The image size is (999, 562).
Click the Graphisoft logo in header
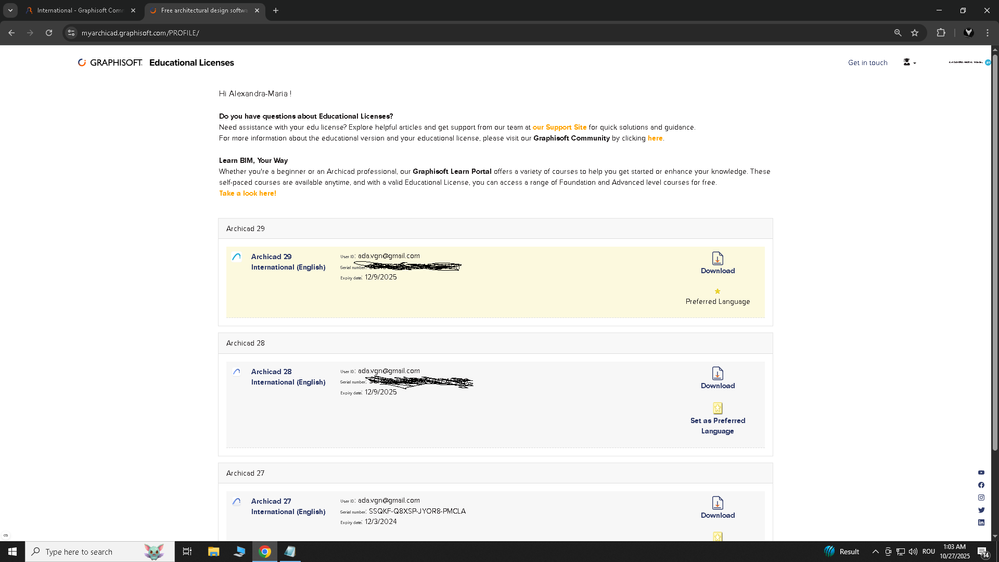110,62
